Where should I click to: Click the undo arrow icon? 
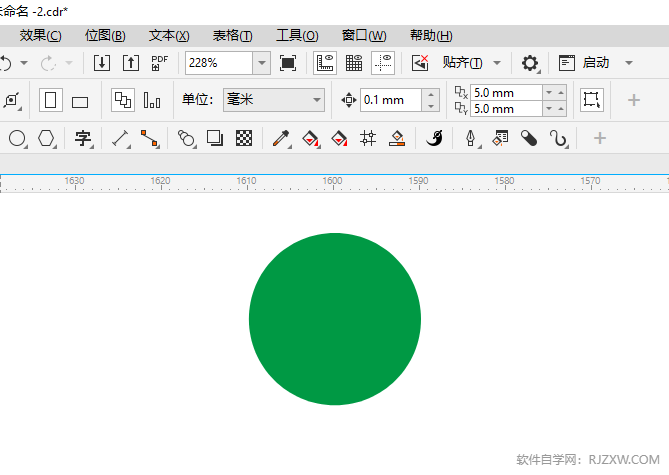click(x=6, y=63)
